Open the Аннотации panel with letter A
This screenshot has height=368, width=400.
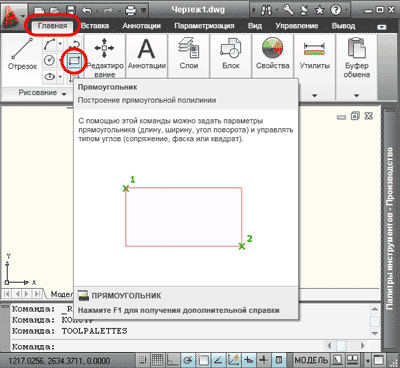147,53
